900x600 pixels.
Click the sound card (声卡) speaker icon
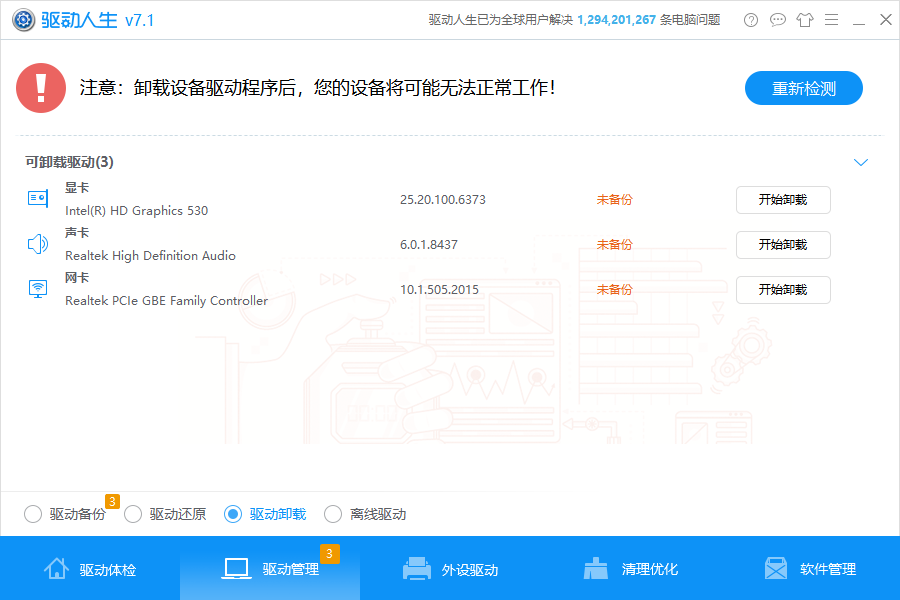point(38,244)
